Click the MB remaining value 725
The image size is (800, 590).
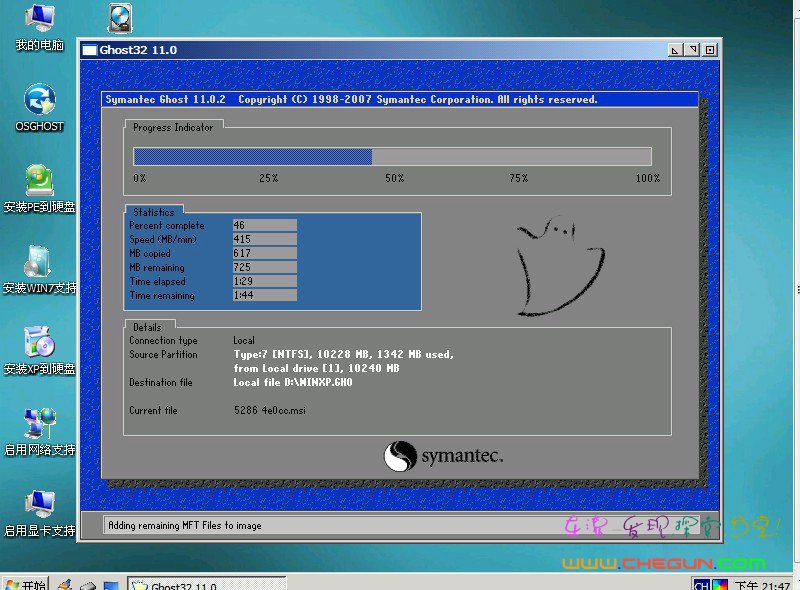pos(264,267)
